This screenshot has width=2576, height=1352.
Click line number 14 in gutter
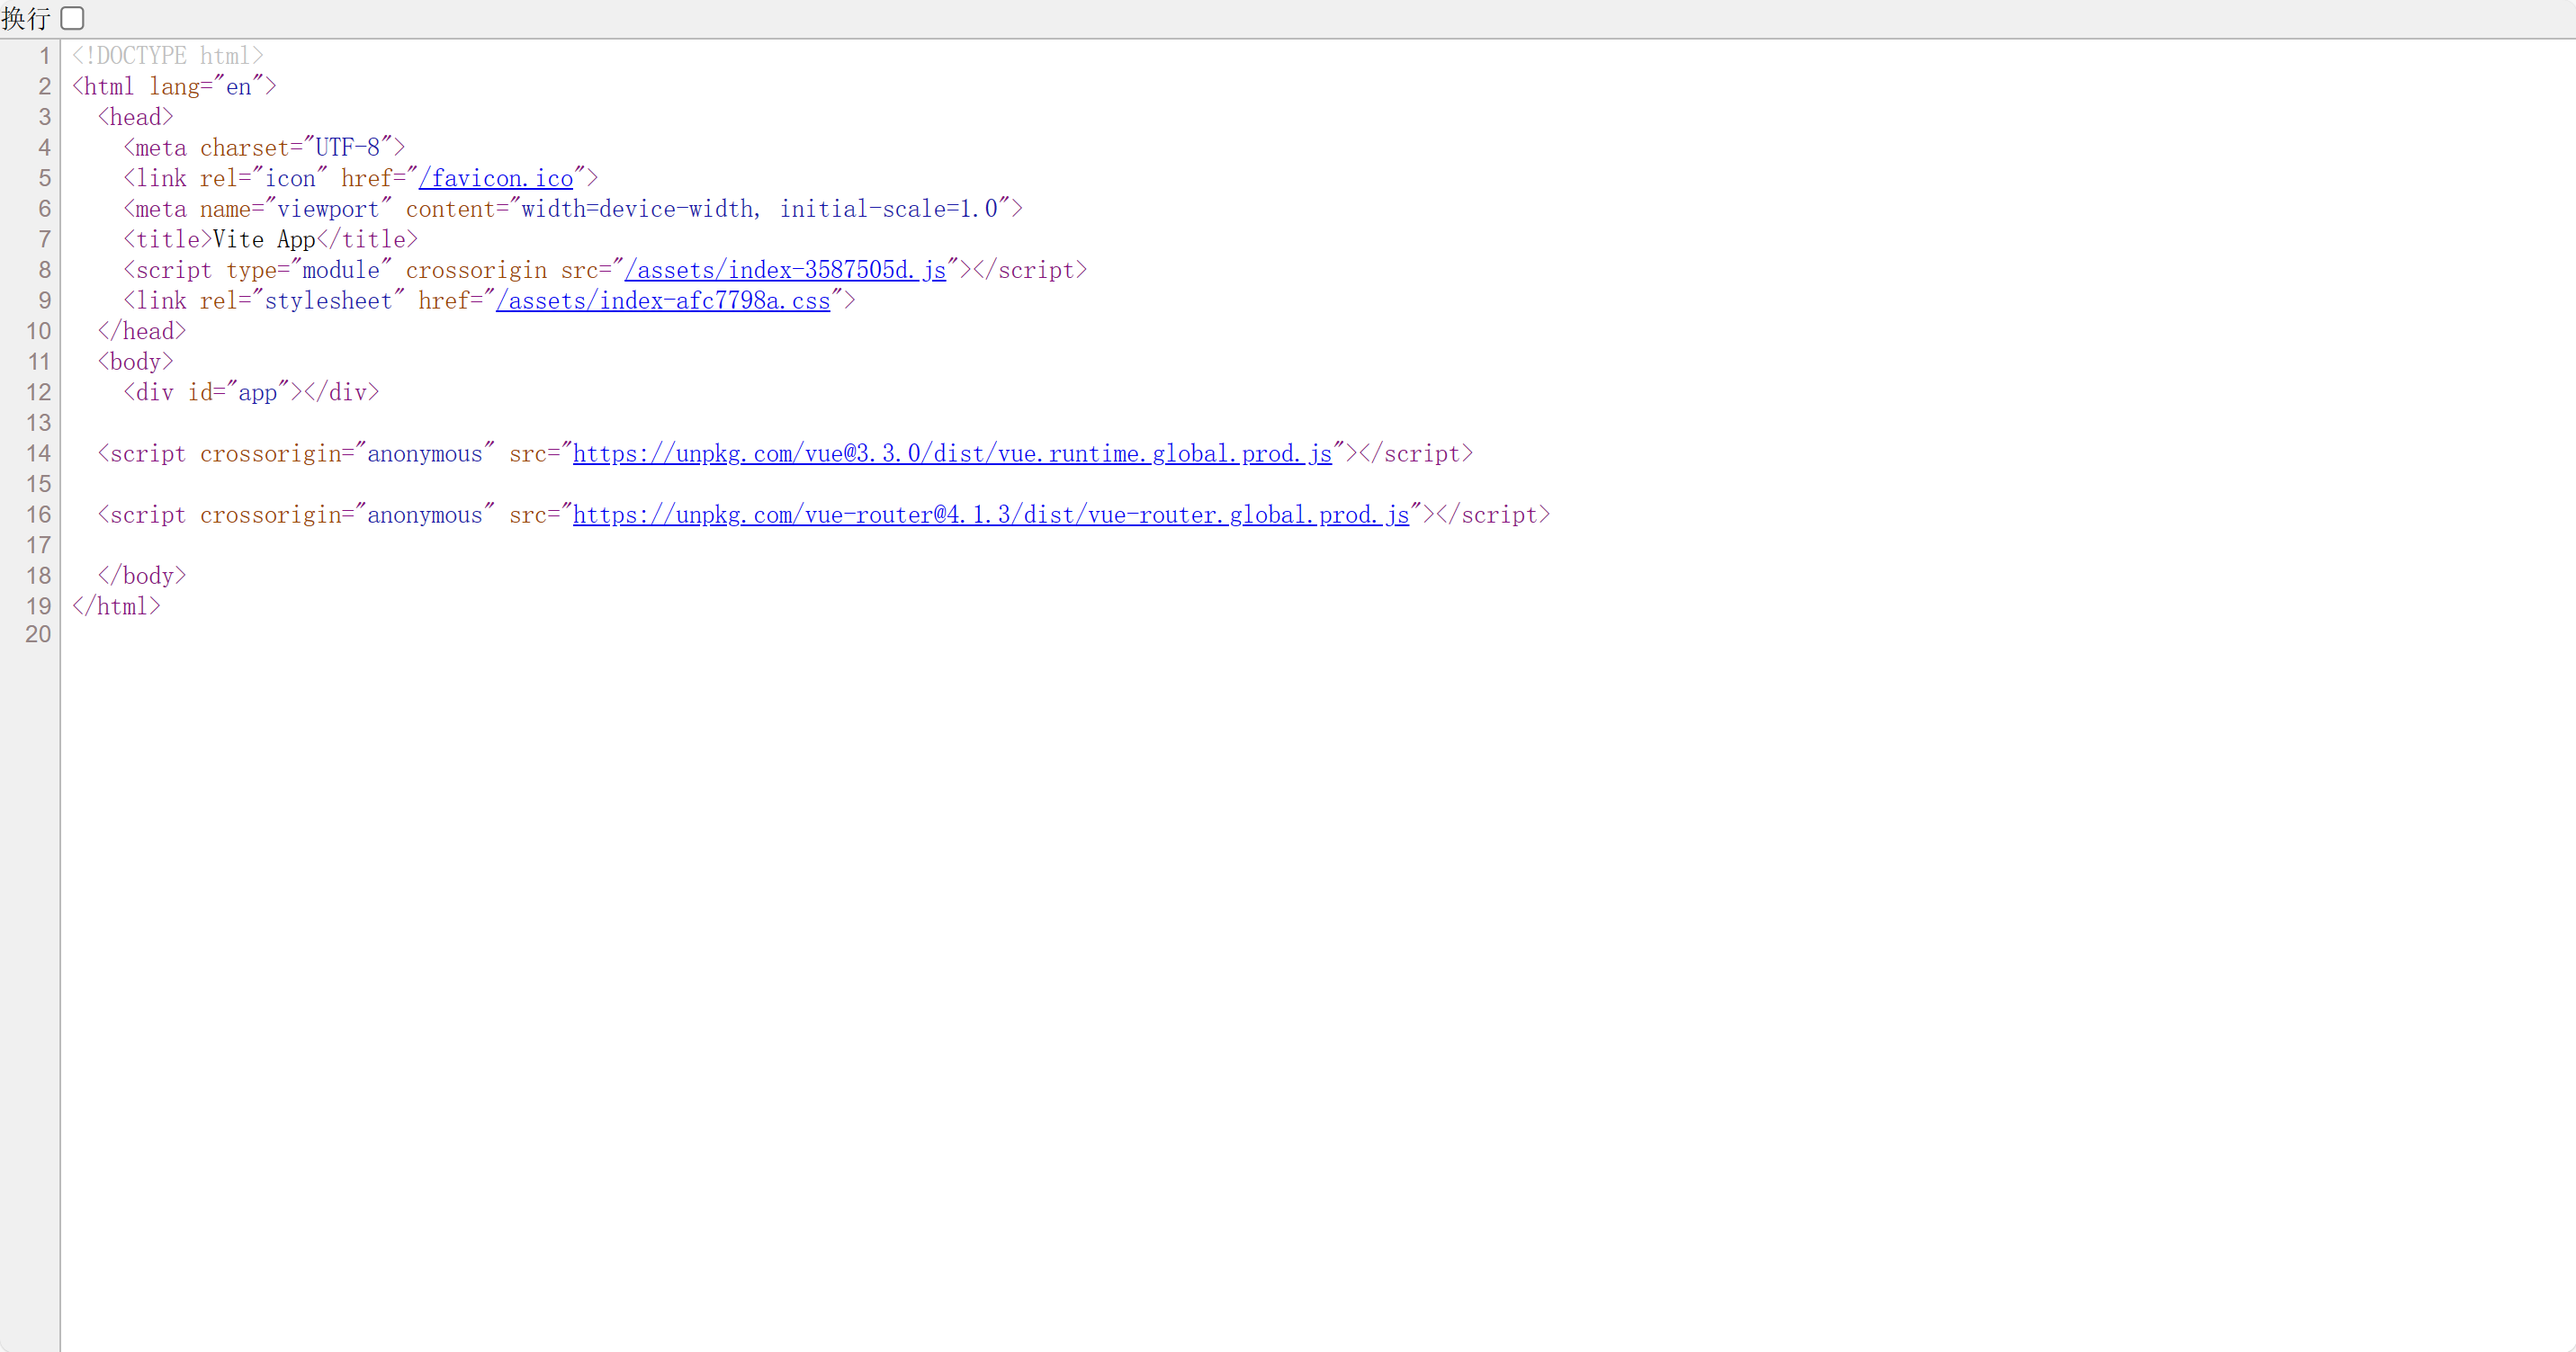38,454
